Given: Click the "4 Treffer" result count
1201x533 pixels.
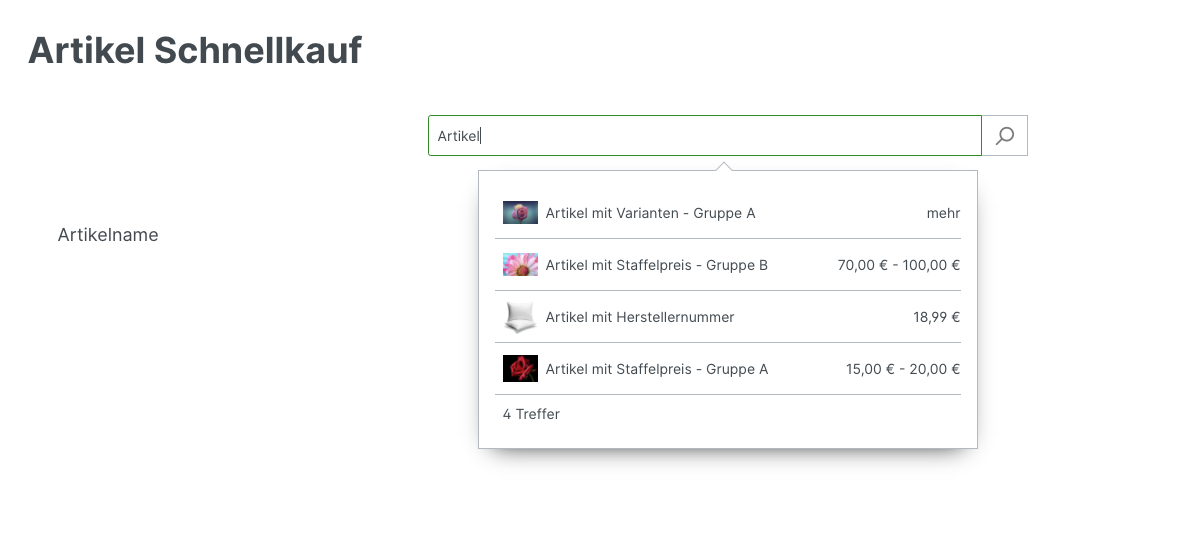Looking at the screenshot, I should pos(531,414).
